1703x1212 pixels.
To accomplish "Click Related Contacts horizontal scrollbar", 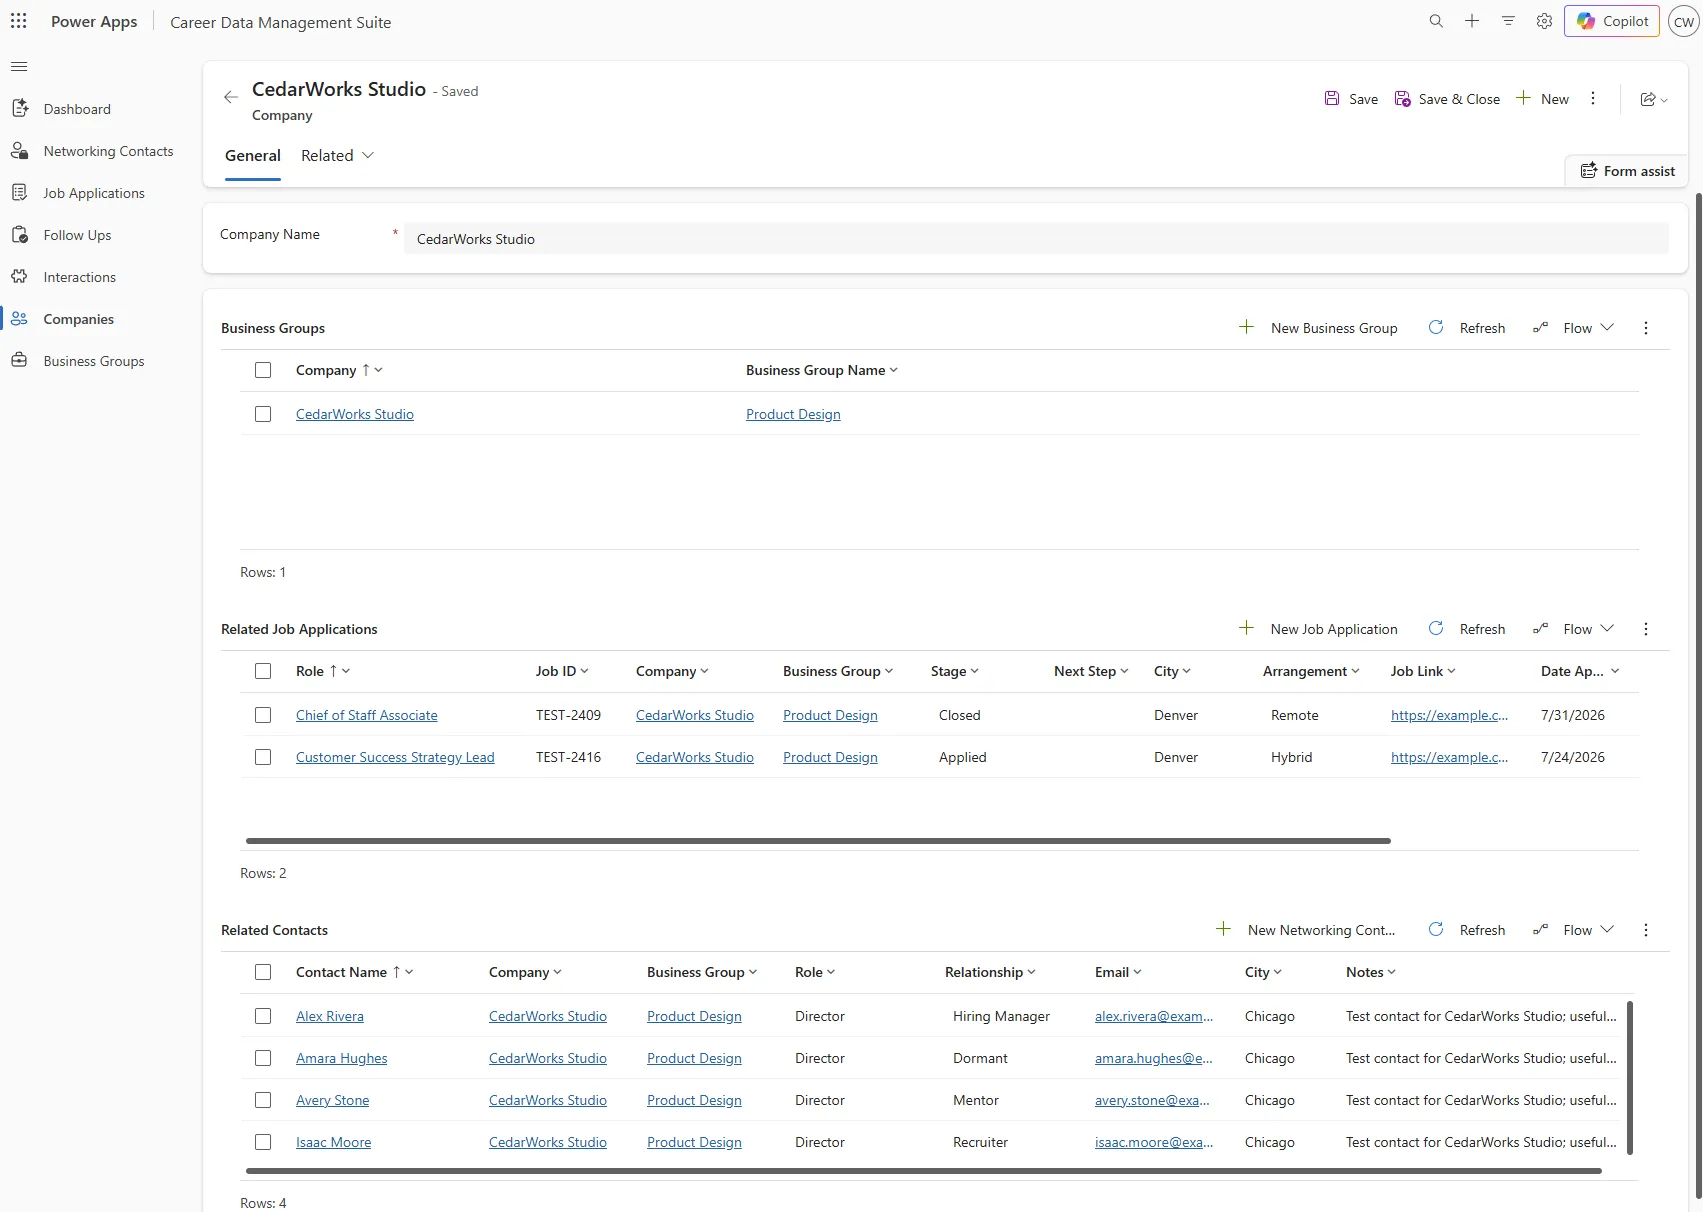I will pos(924,1171).
